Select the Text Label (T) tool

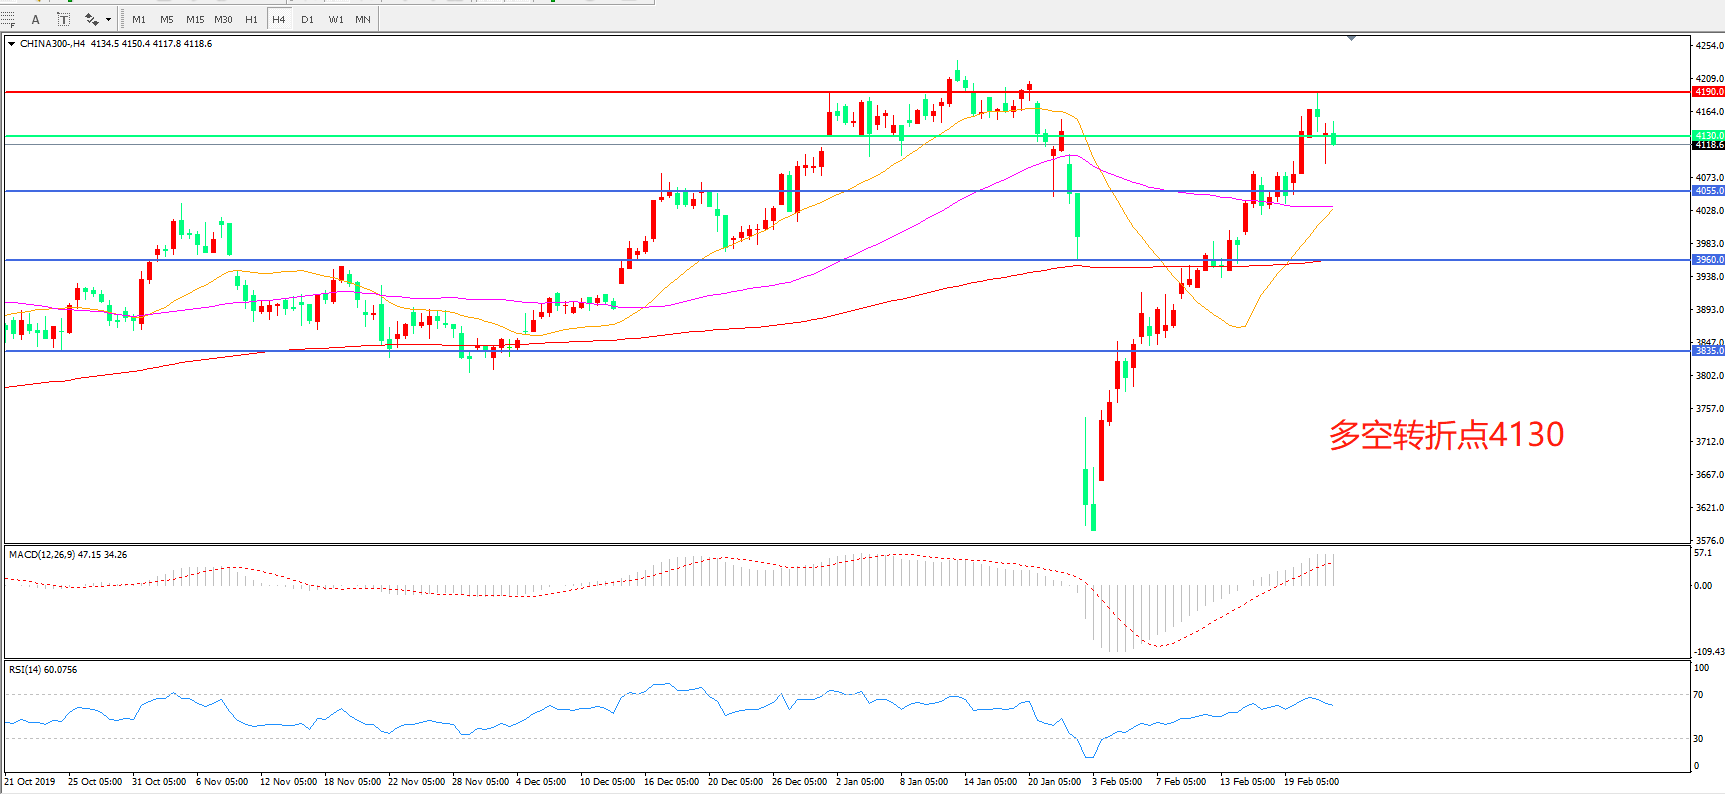[x=63, y=19]
